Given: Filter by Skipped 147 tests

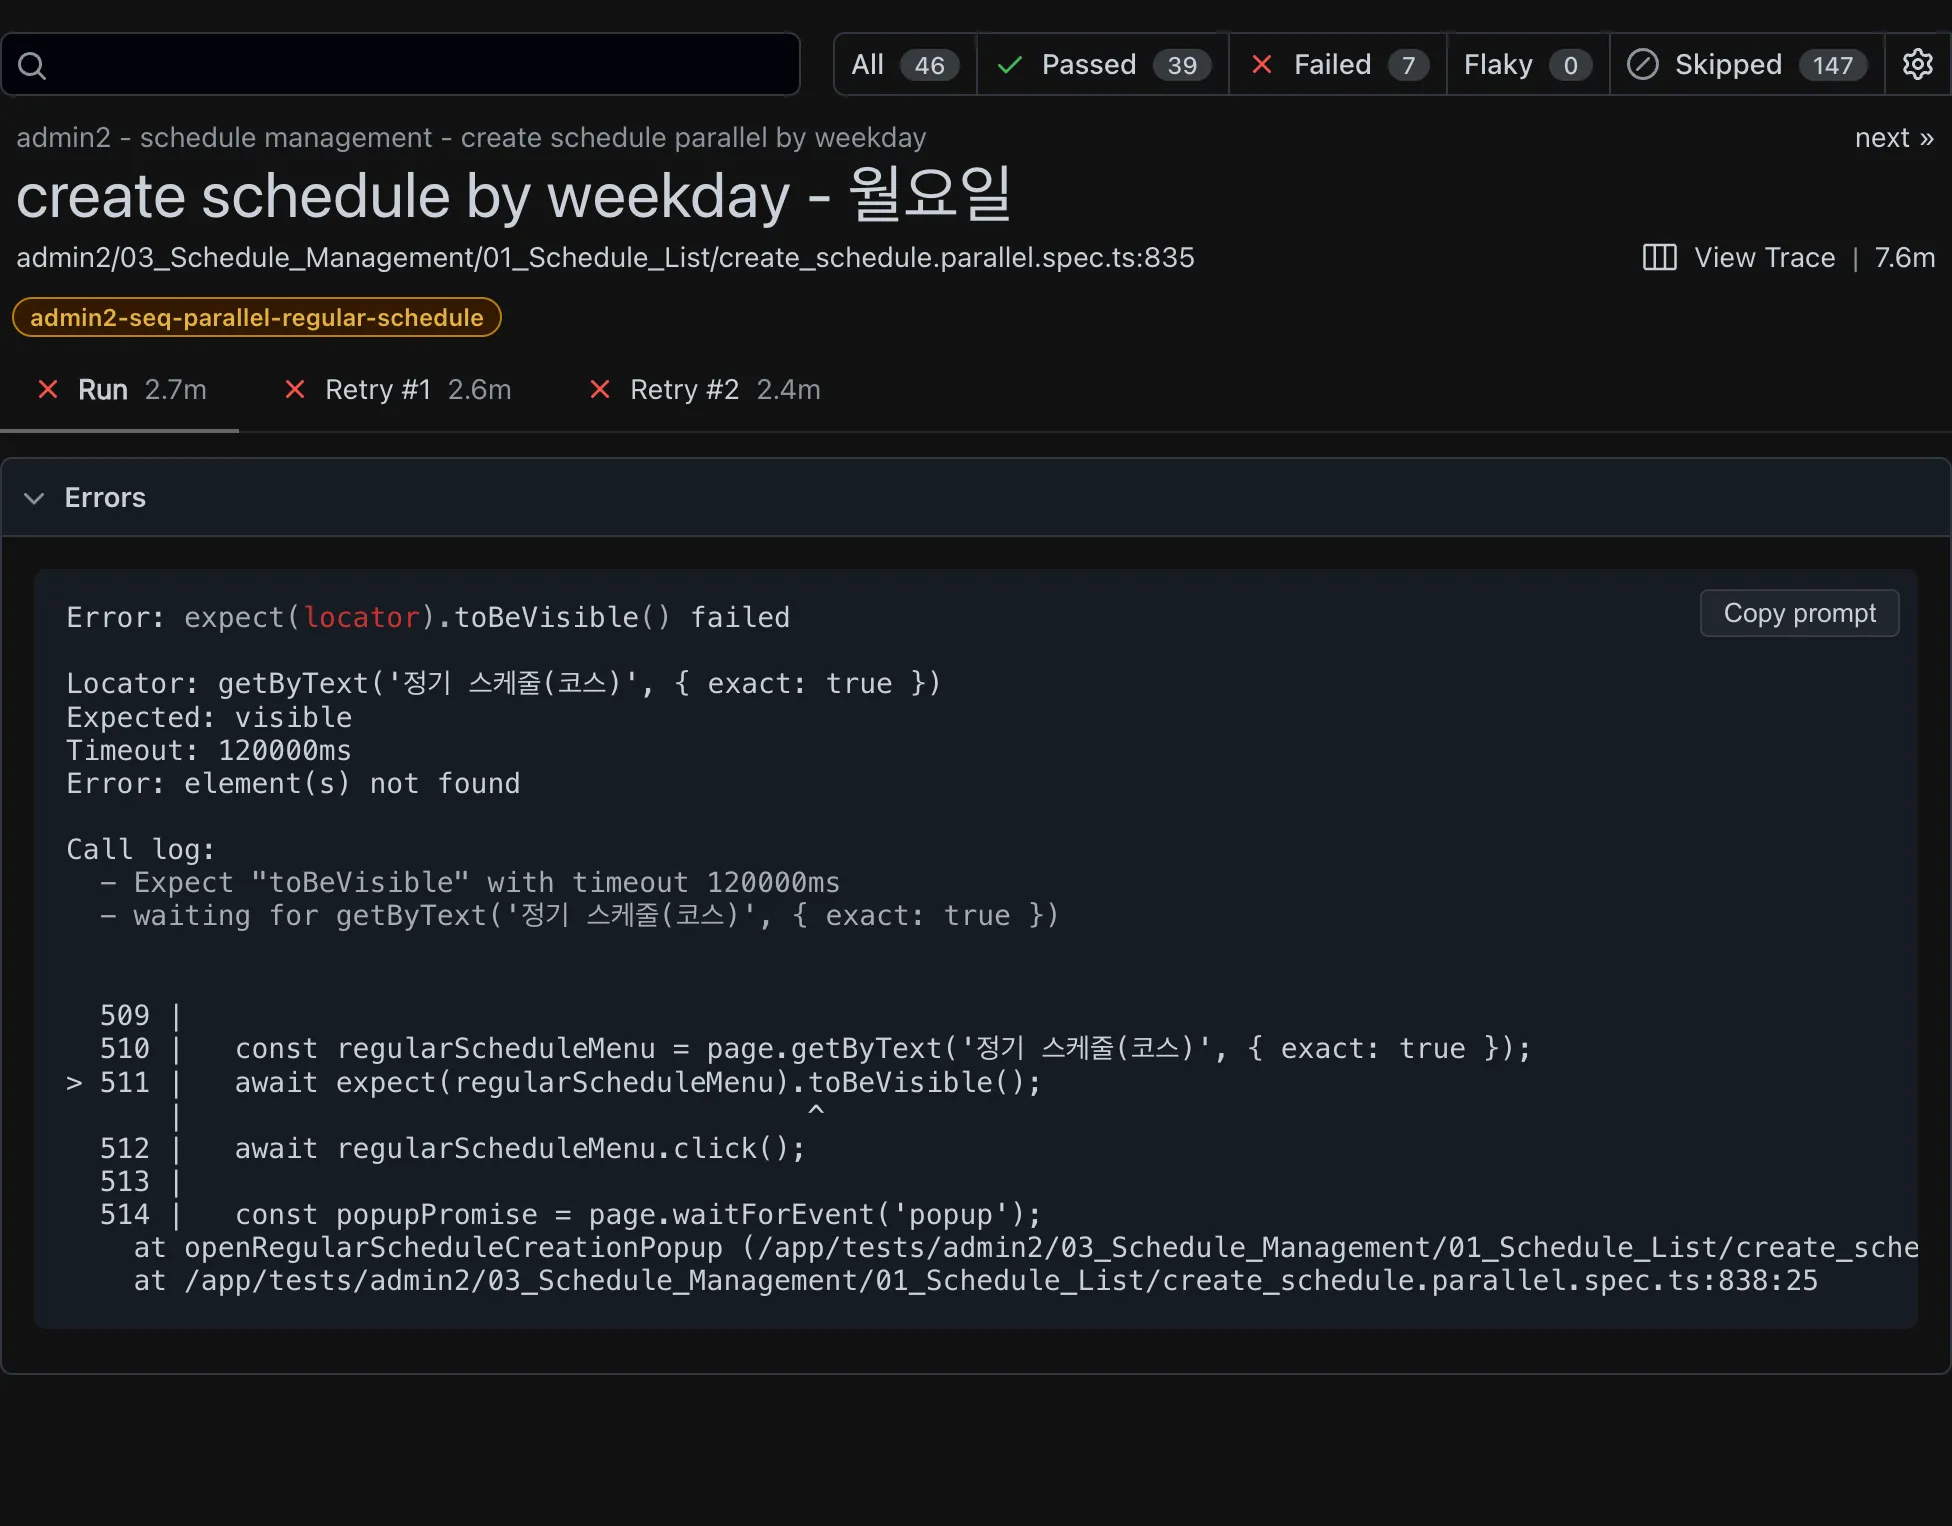Looking at the screenshot, I should point(1747,65).
